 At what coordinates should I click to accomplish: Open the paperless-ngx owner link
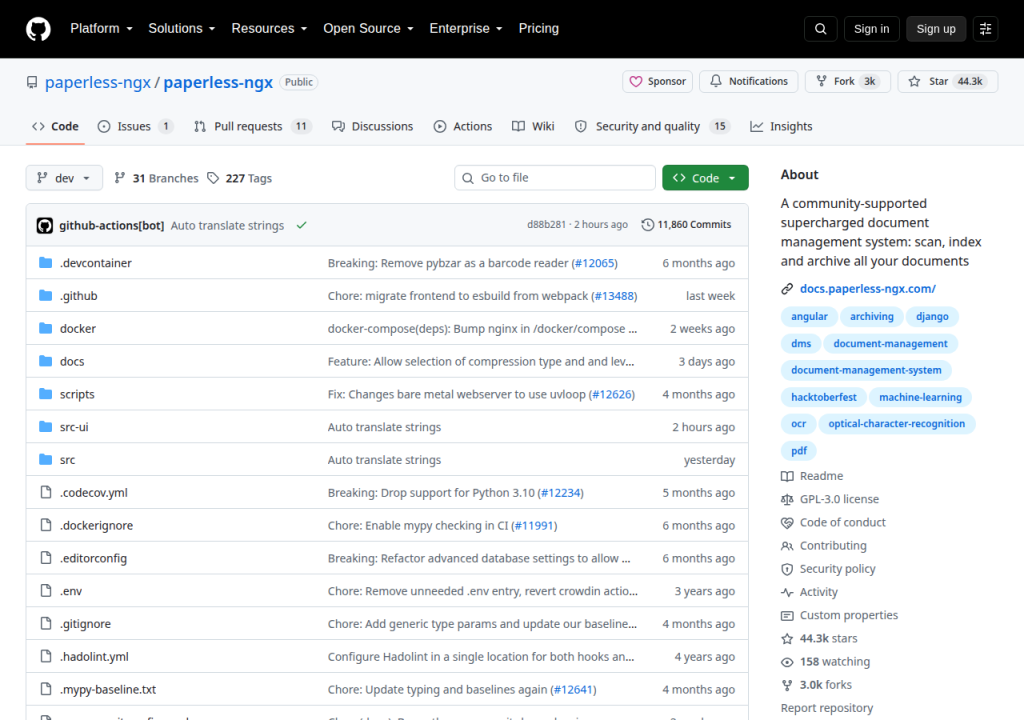(x=98, y=82)
